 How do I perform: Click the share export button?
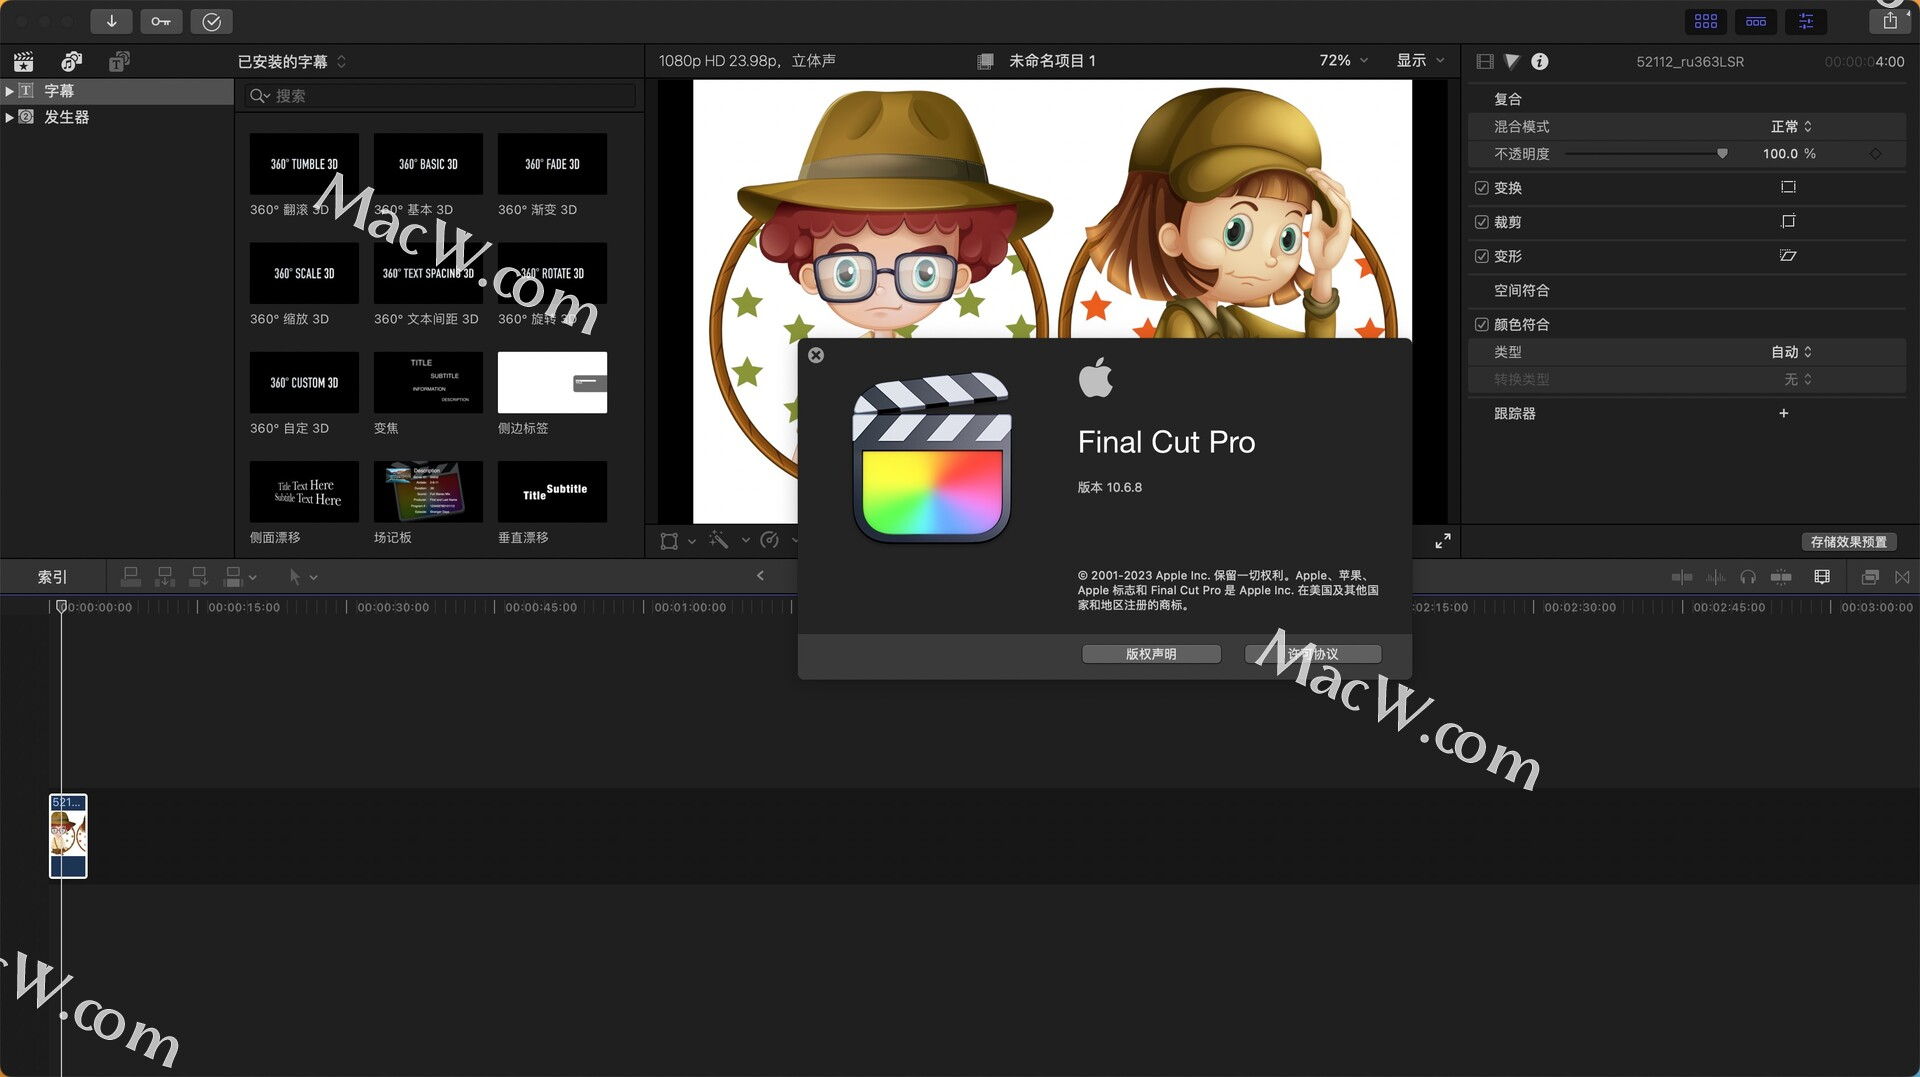pyautogui.click(x=1890, y=21)
